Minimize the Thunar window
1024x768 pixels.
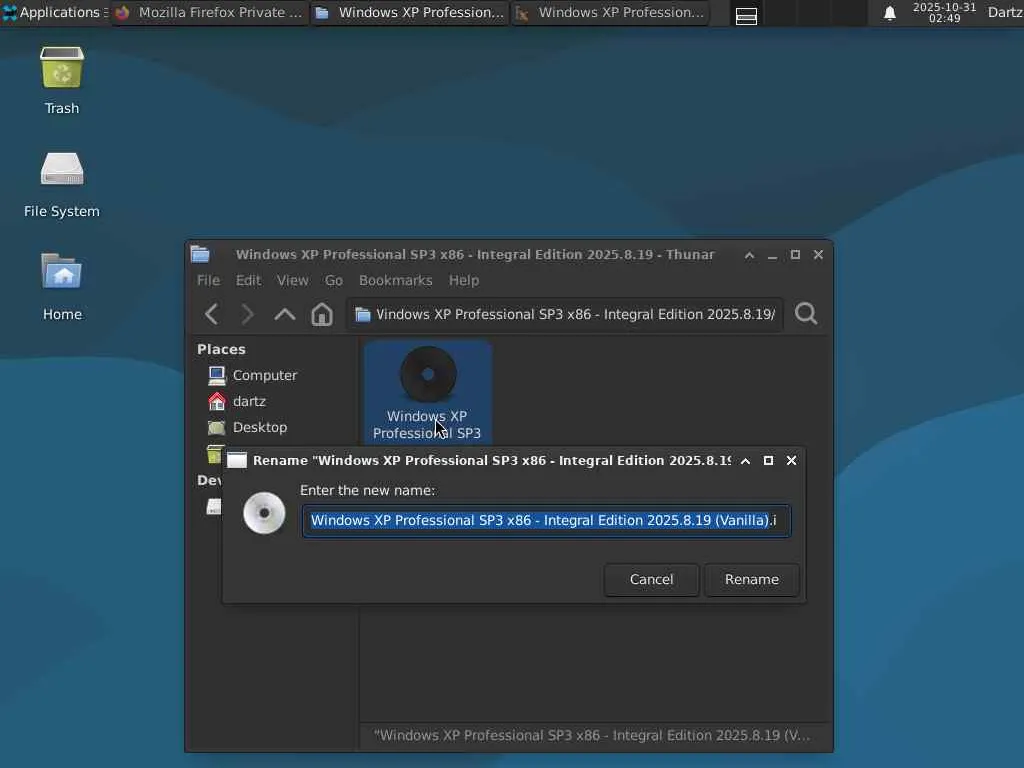click(x=773, y=256)
